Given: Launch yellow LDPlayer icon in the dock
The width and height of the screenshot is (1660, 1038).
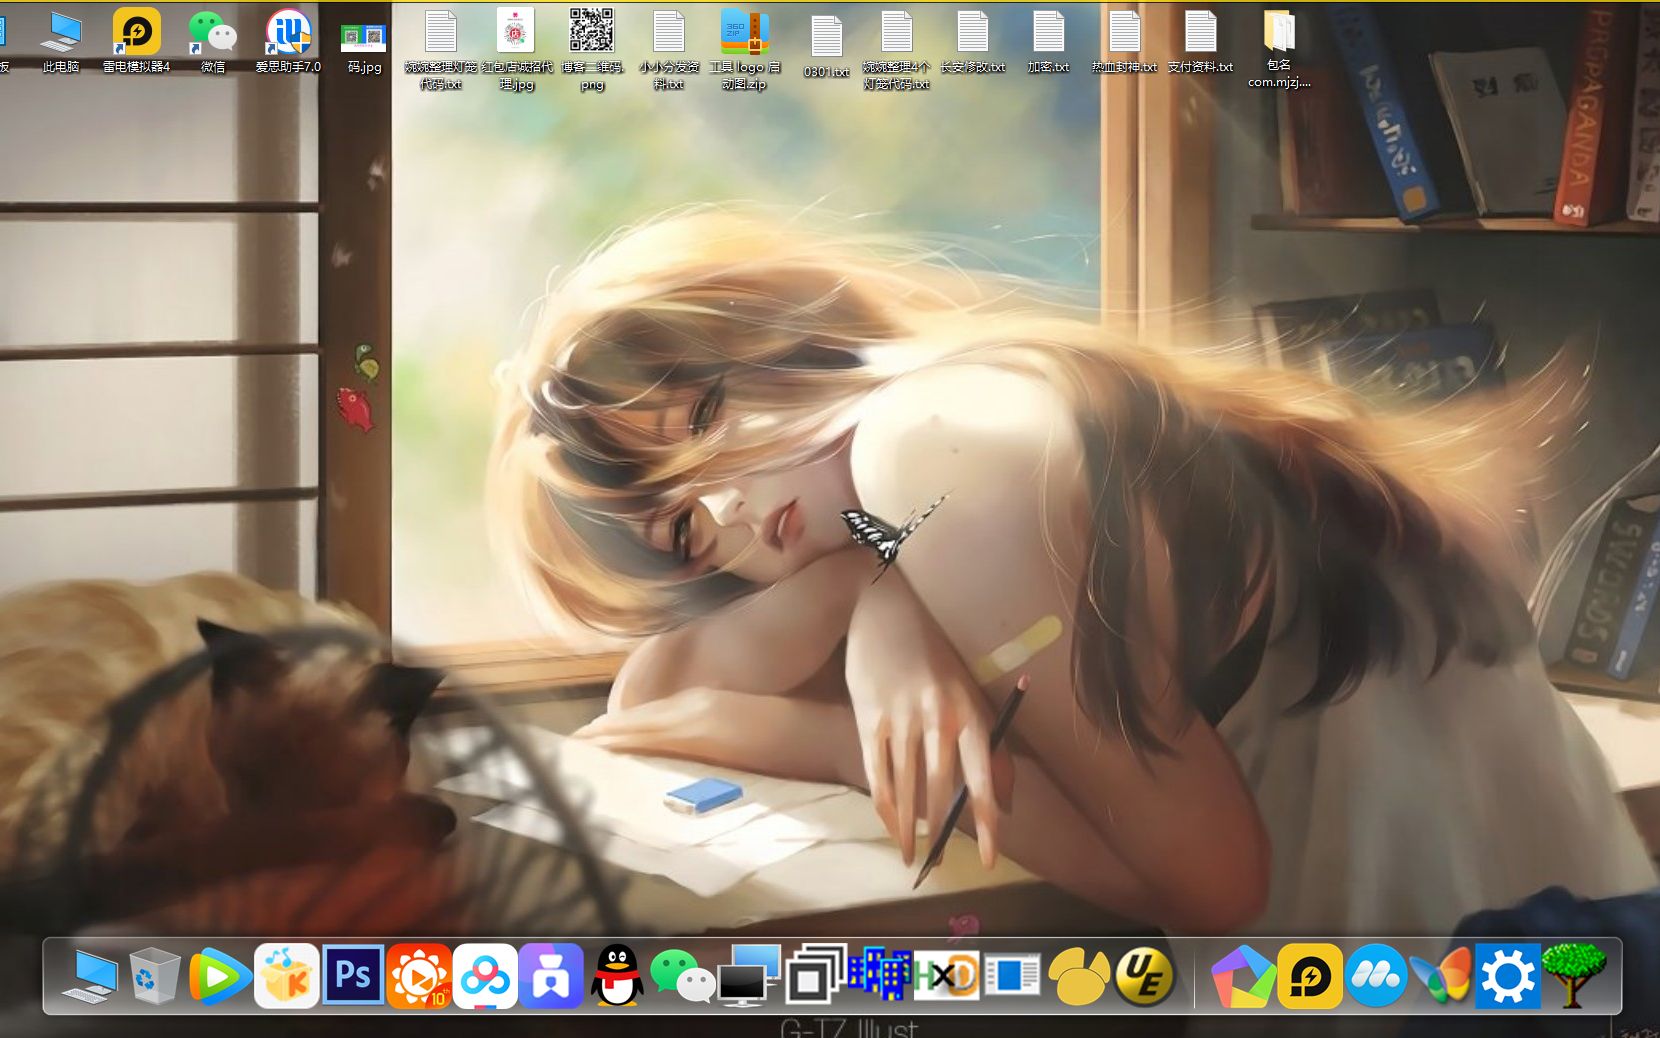Looking at the screenshot, I should point(1310,976).
